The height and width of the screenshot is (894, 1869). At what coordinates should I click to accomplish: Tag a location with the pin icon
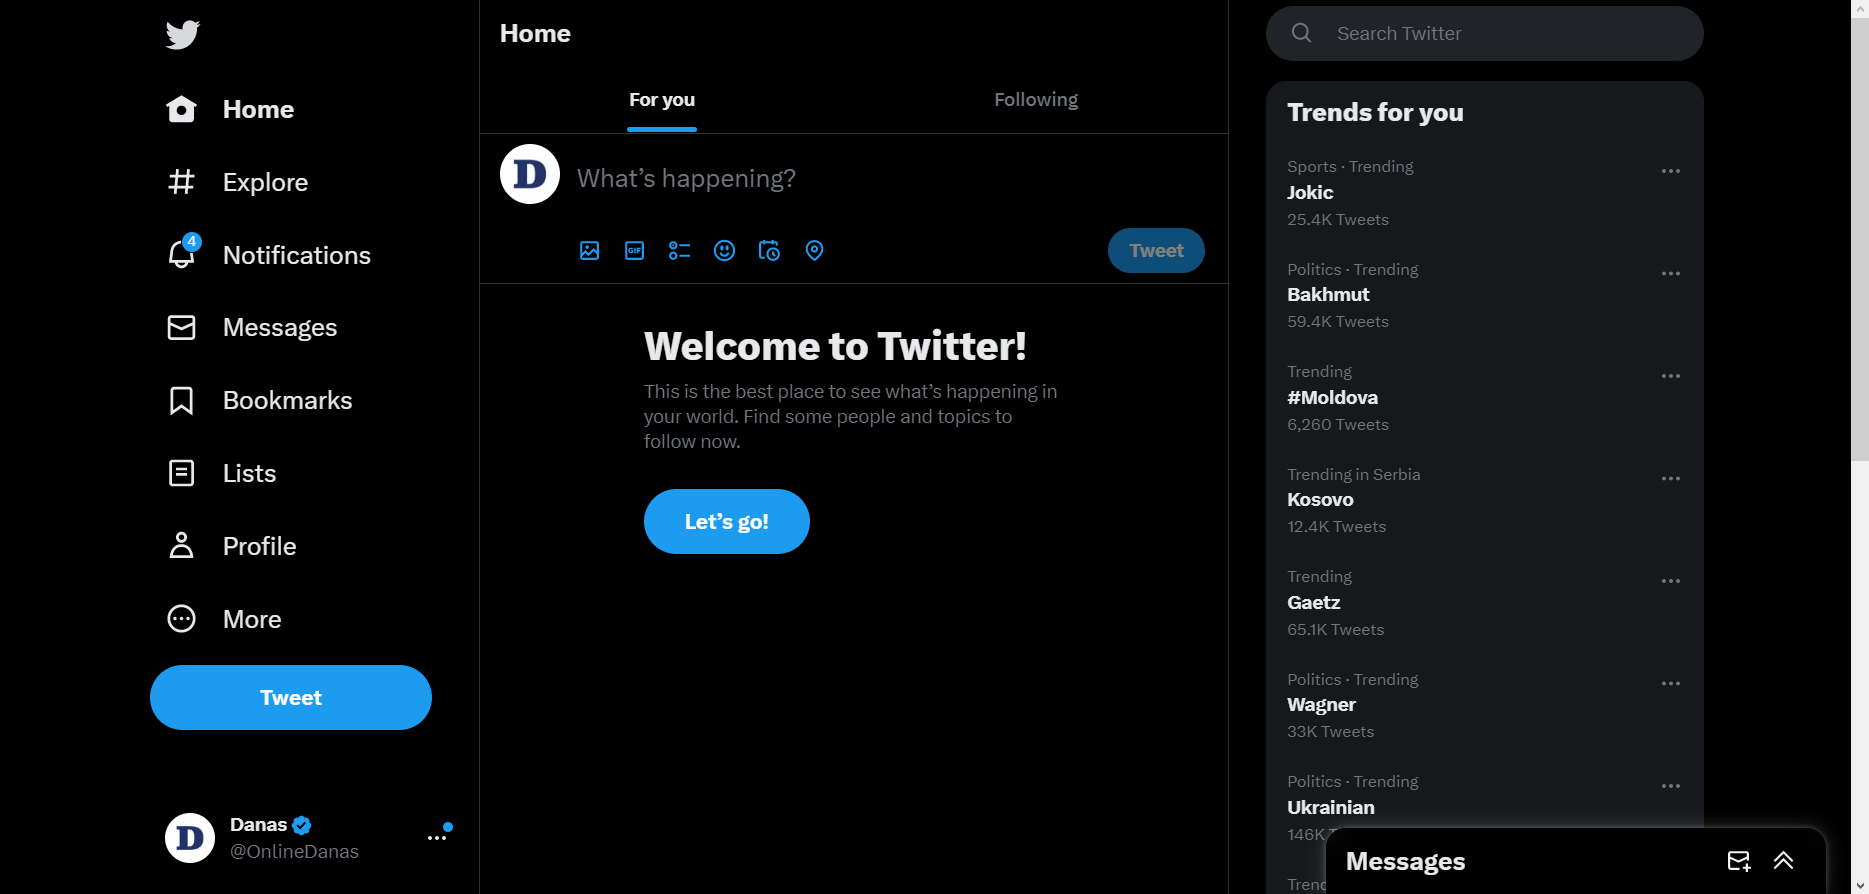pos(814,251)
